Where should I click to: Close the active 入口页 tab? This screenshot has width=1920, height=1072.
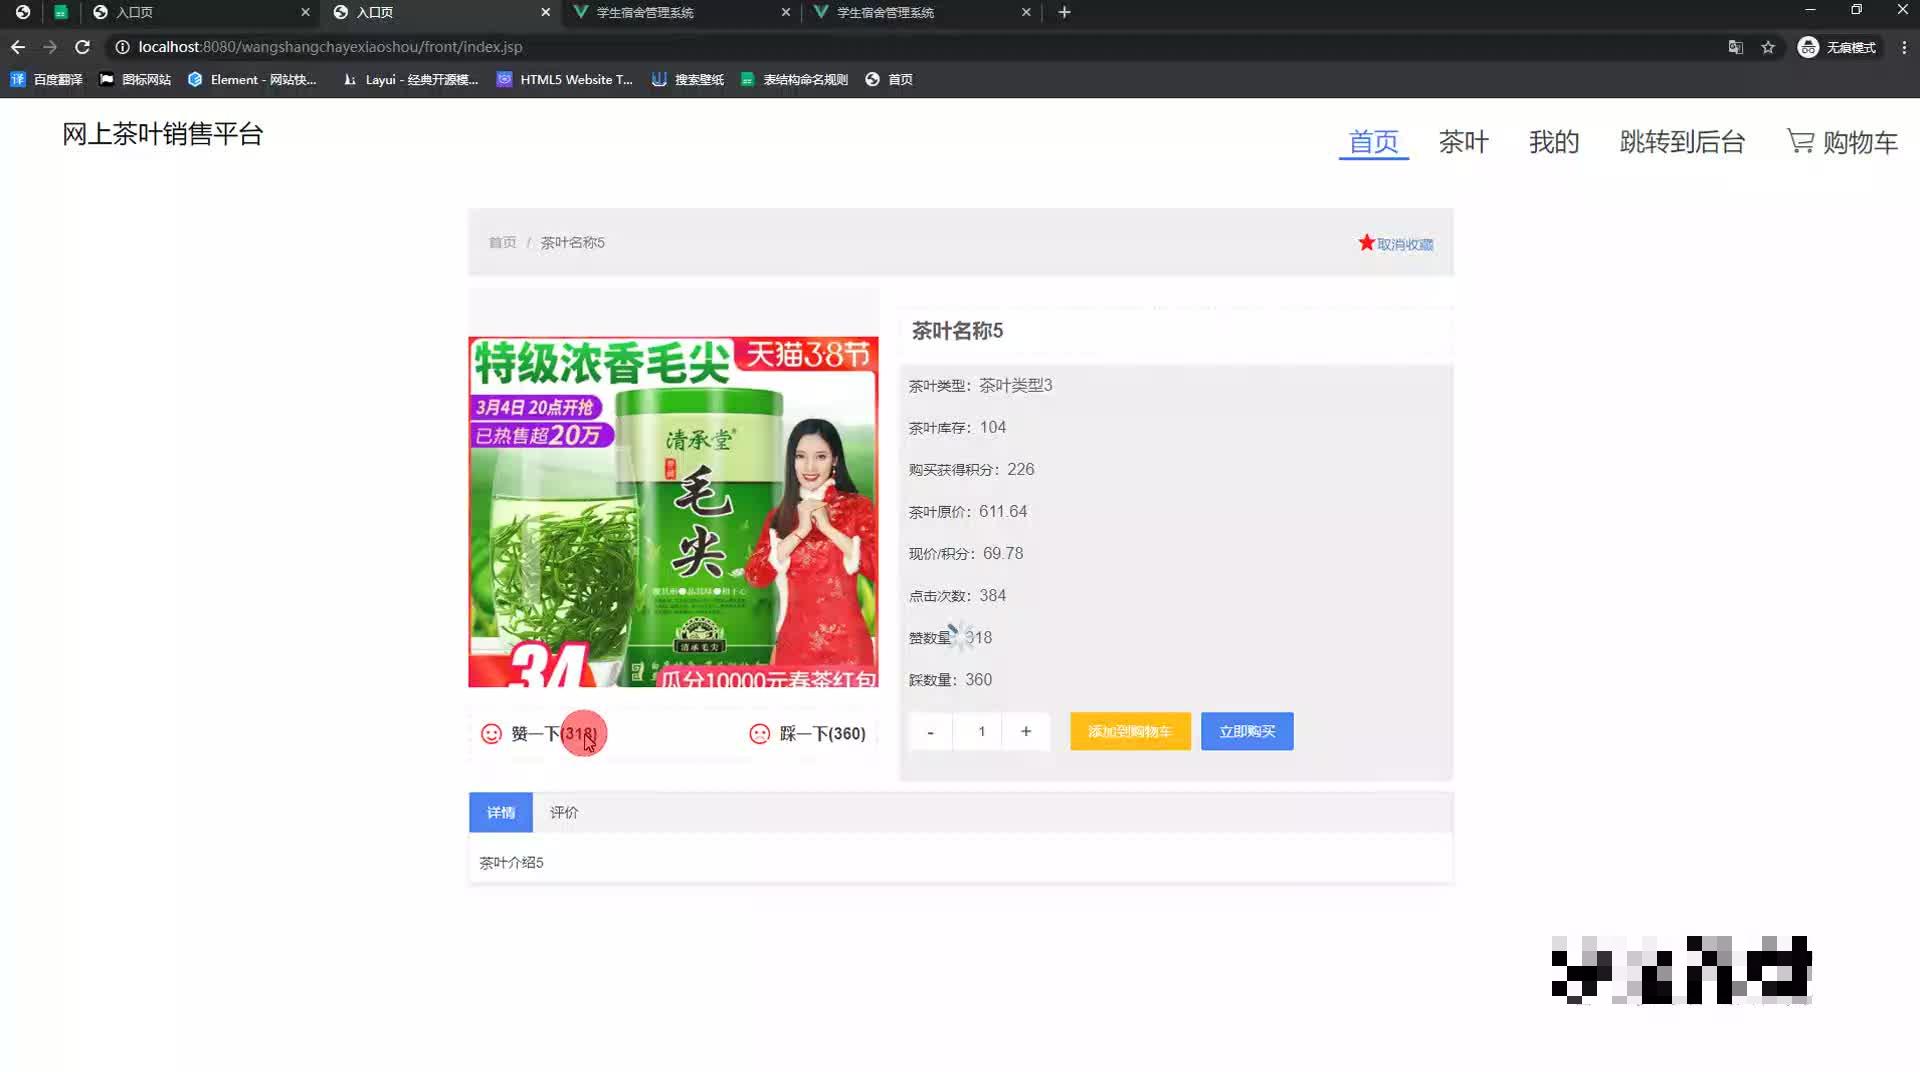[545, 12]
